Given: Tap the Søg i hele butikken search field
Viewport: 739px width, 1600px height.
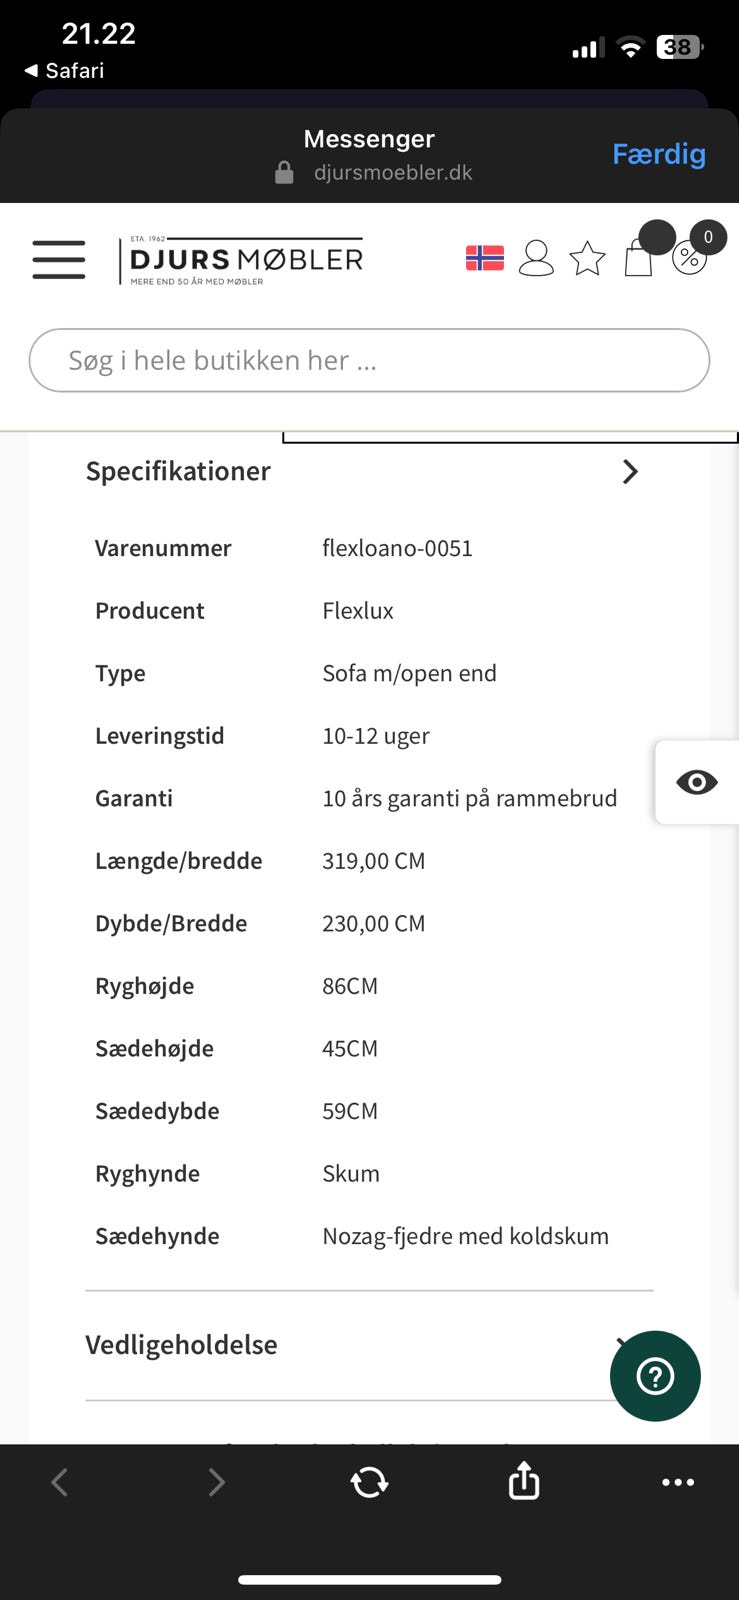Looking at the screenshot, I should (x=369, y=360).
